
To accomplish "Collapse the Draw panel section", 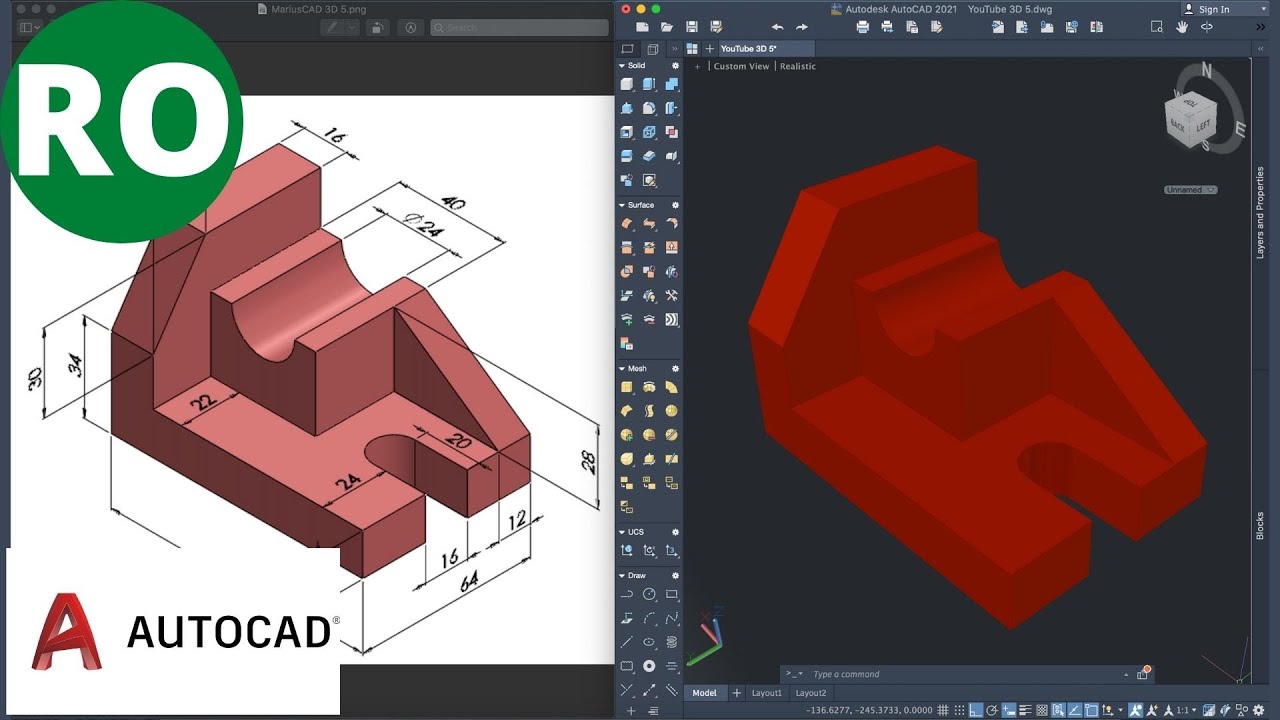I will (622, 576).
